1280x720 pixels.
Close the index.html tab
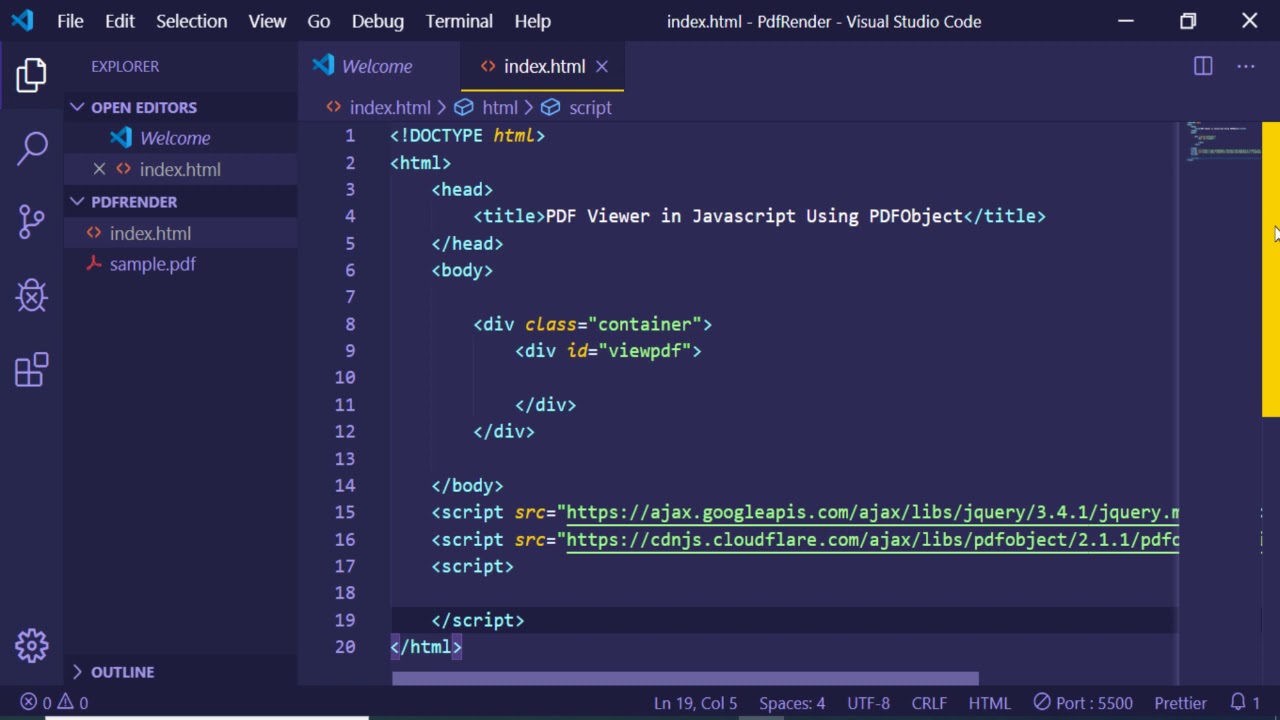coord(602,66)
